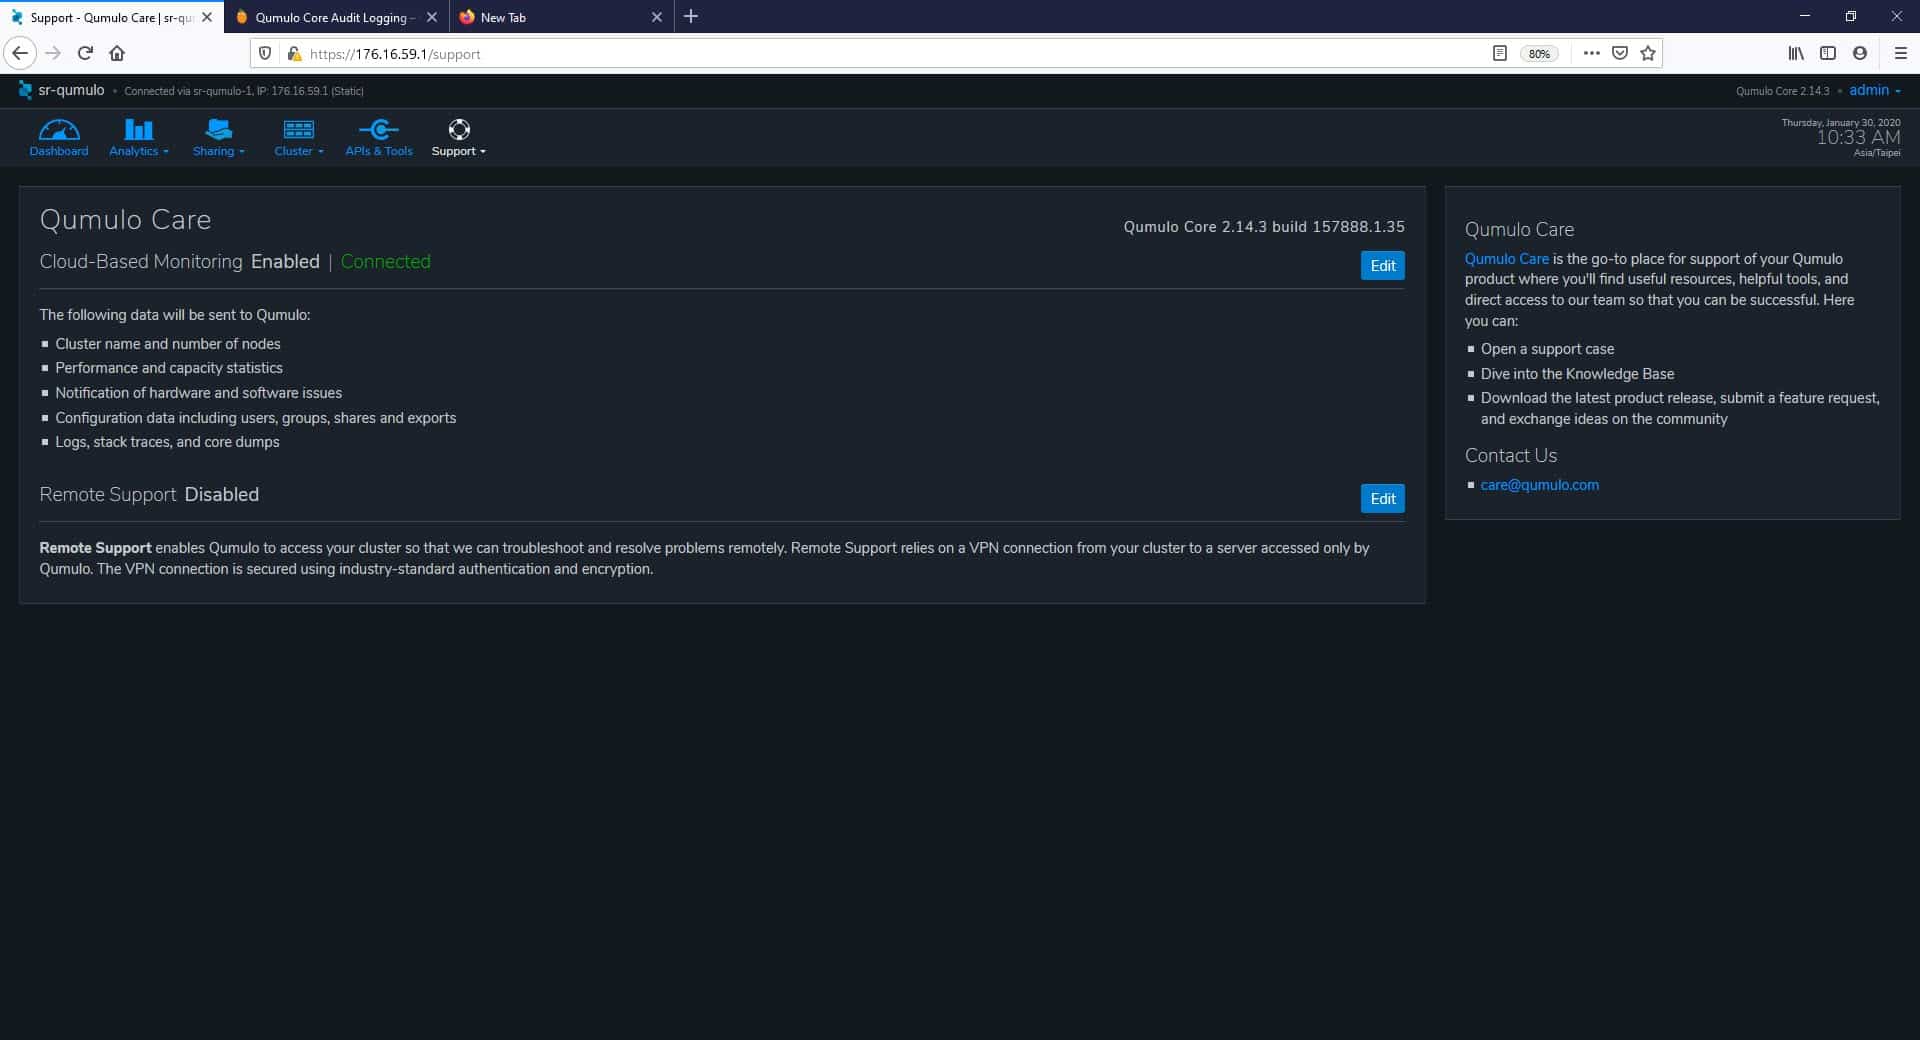This screenshot has height=1040, width=1920.
Task: Click the browser forward arrow
Action: [x=53, y=53]
